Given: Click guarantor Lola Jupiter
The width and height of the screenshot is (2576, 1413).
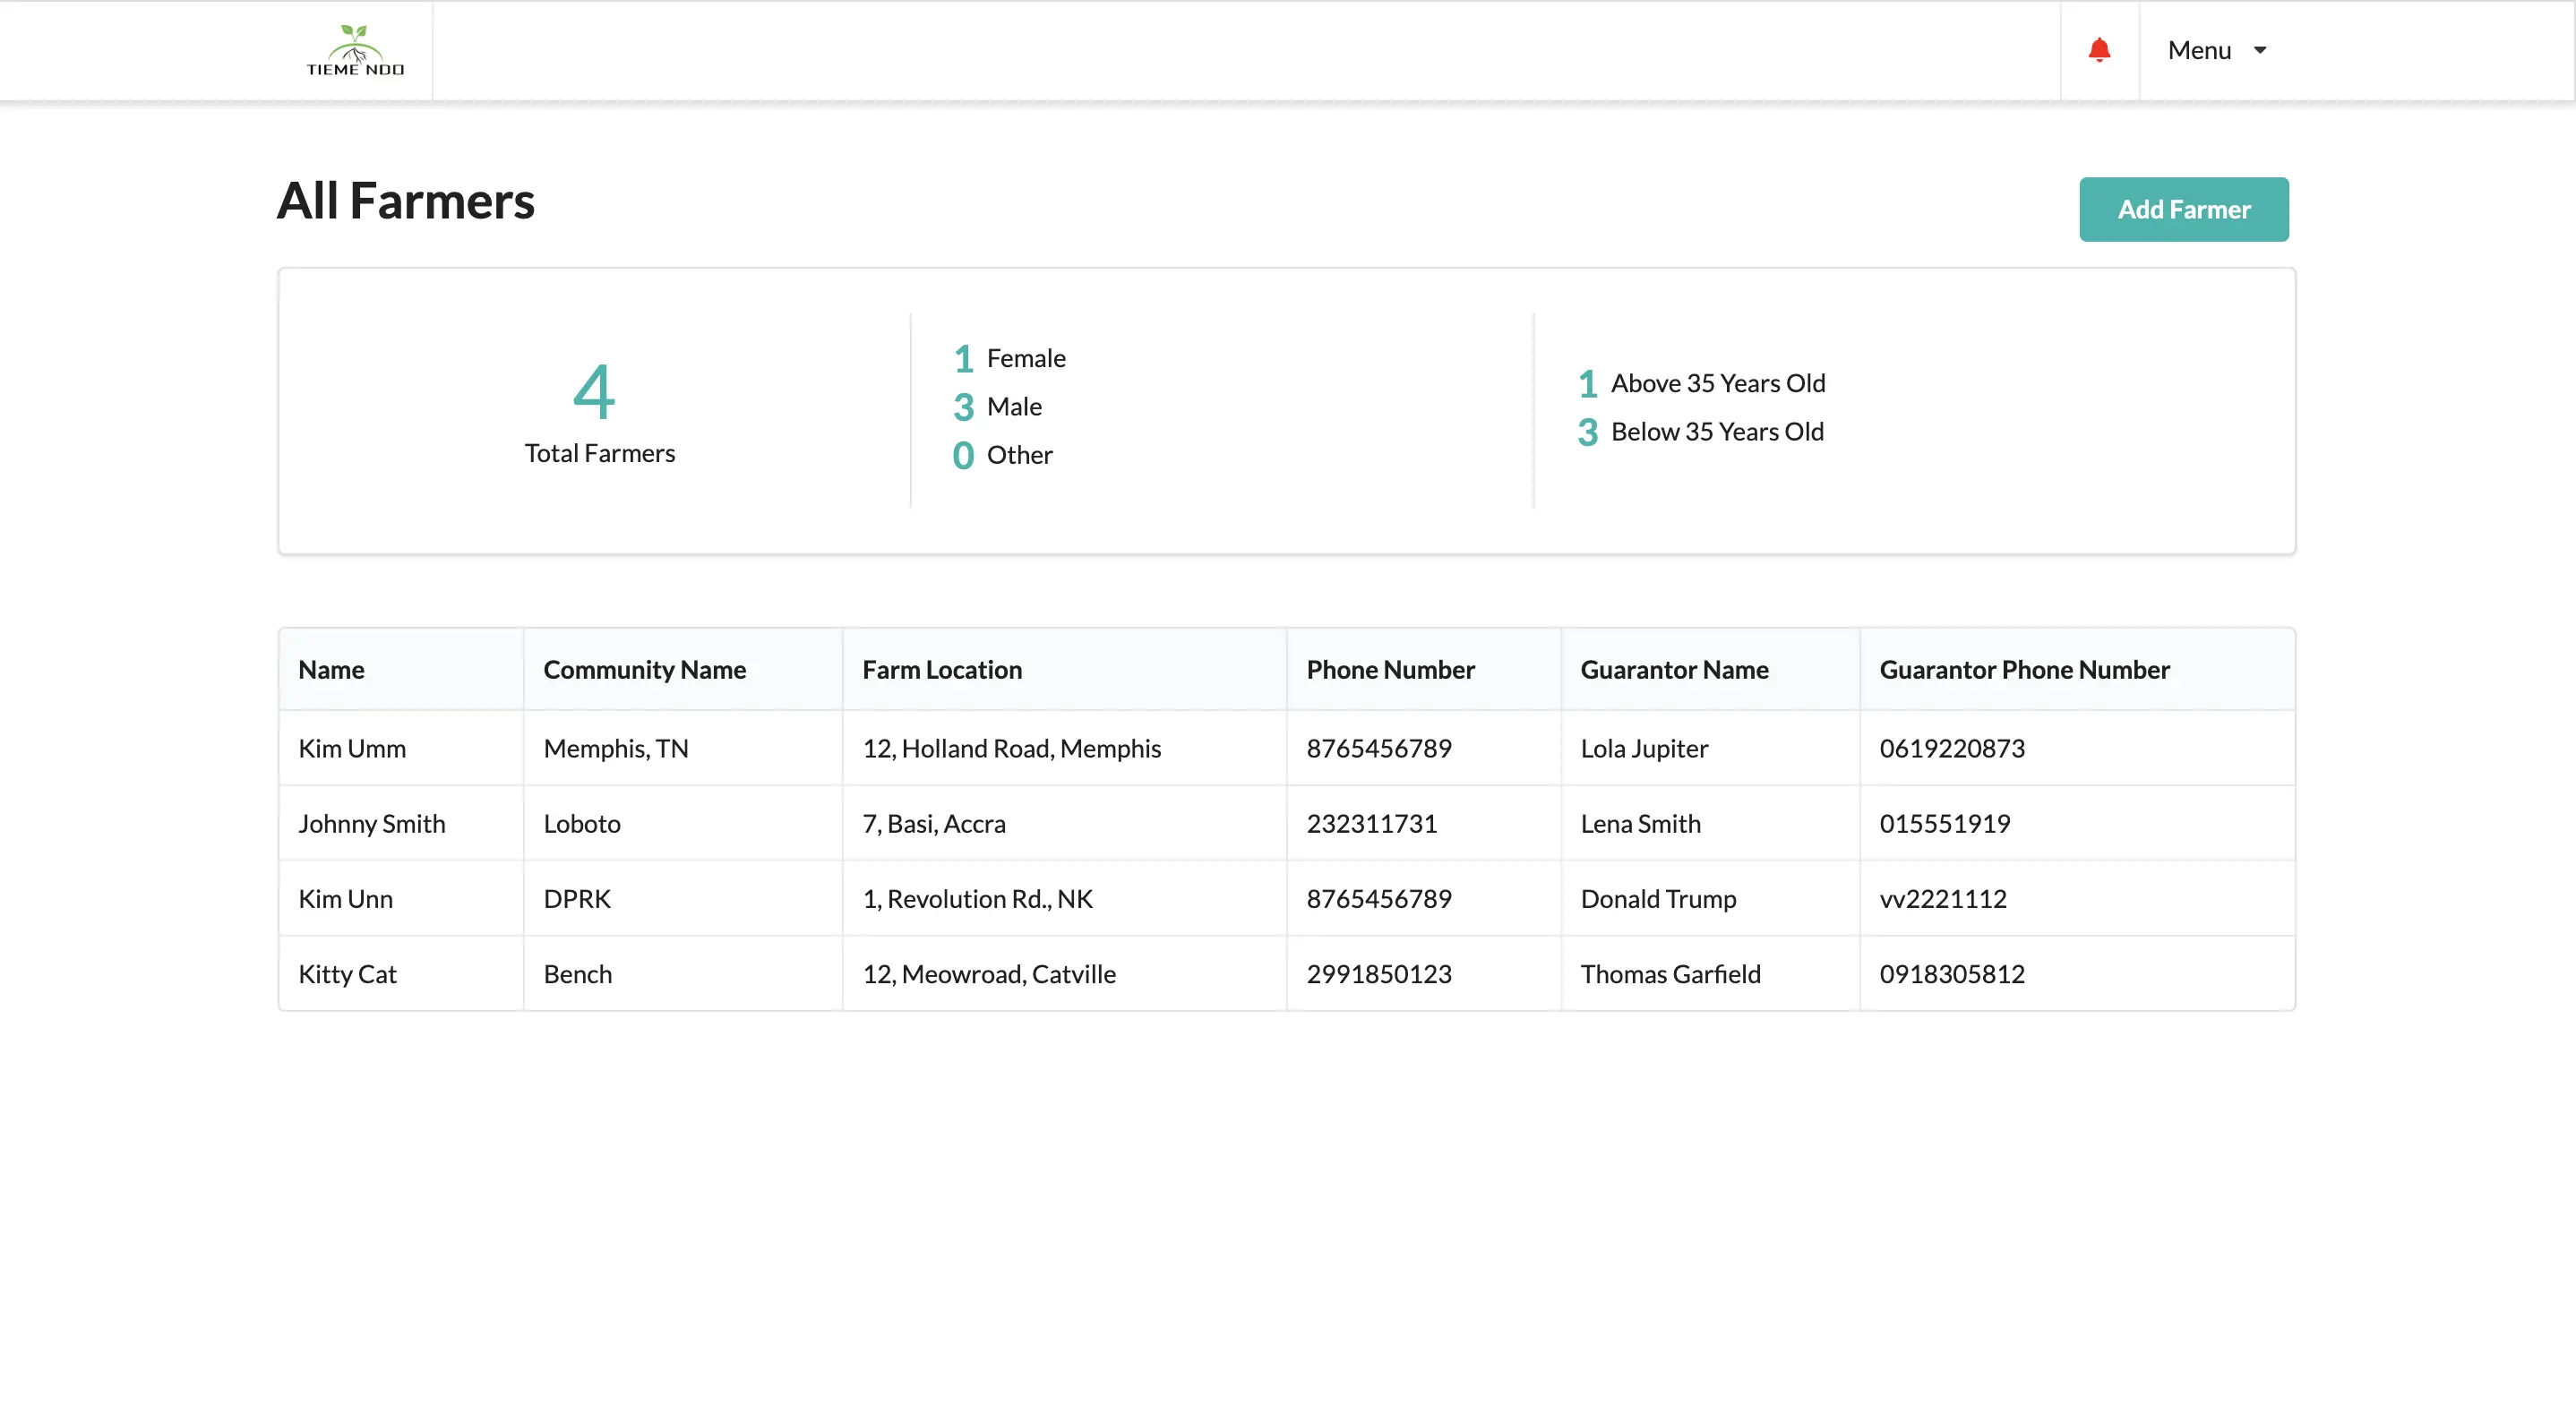Looking at the screenshot, I should [x=1644, y=748].
